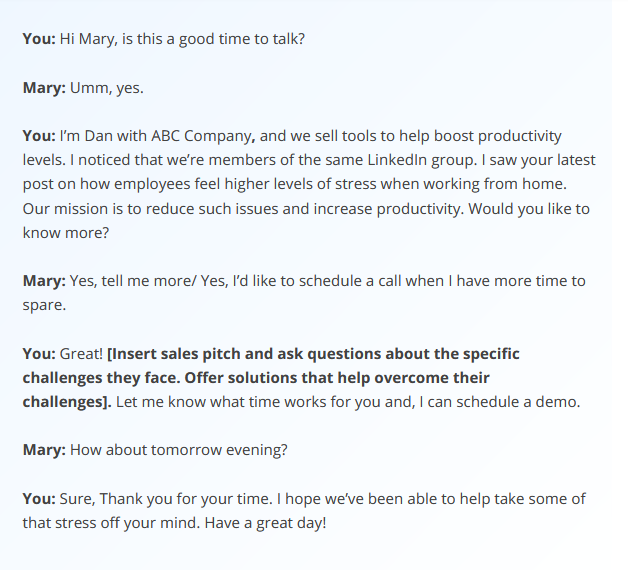
Task: Click 'How about tomorrow evening?'
Action: 179,449
